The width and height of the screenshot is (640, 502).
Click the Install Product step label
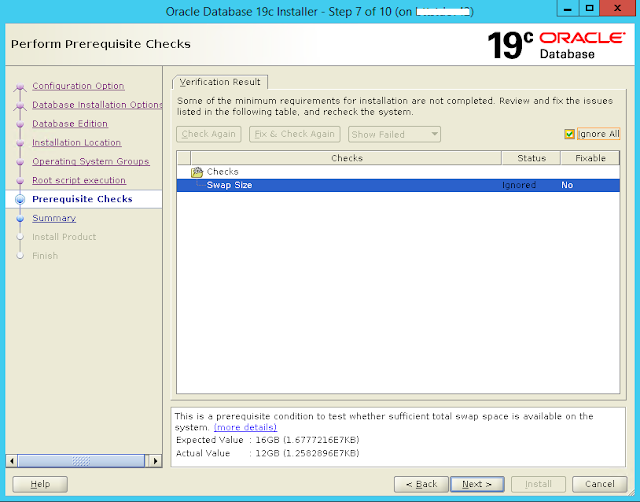[x=64, y=237]
